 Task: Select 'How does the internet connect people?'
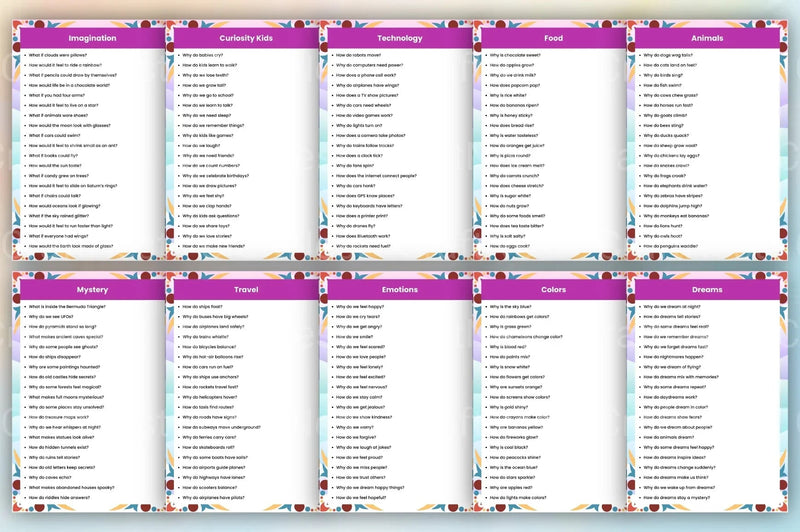pyautogui.click(x=376, y=176)
